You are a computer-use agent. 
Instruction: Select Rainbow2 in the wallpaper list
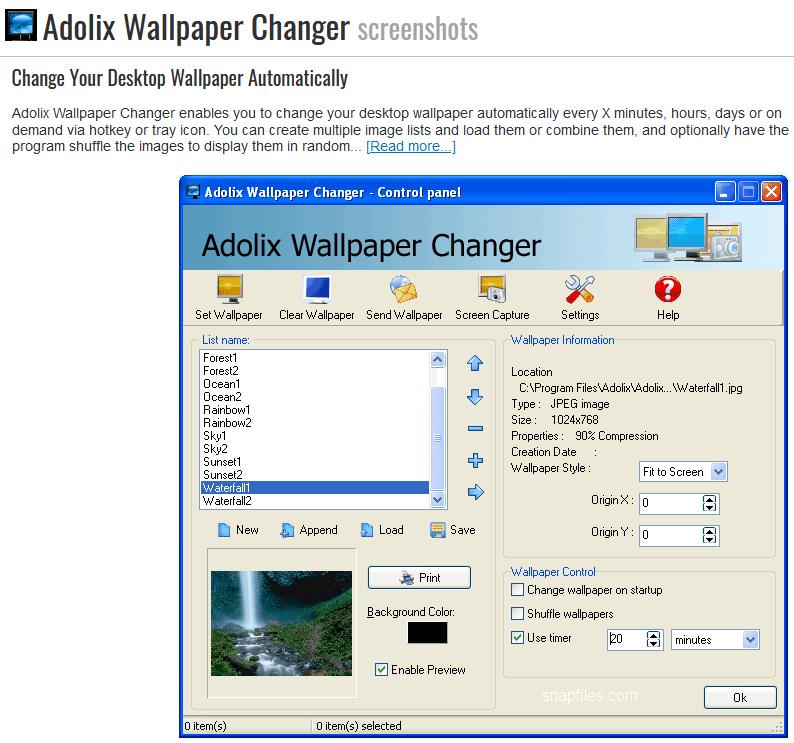(315, 423)
